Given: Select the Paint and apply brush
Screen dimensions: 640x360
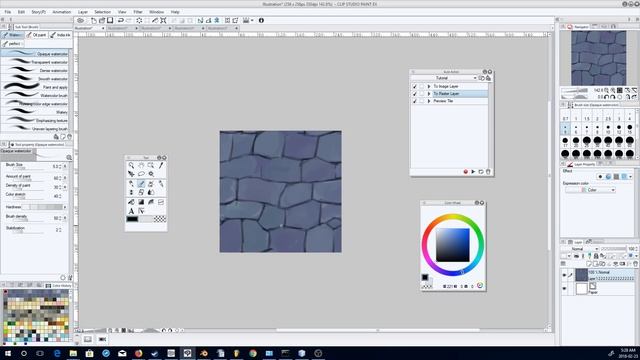Looking at the screenshot, I should coord(35,87).
